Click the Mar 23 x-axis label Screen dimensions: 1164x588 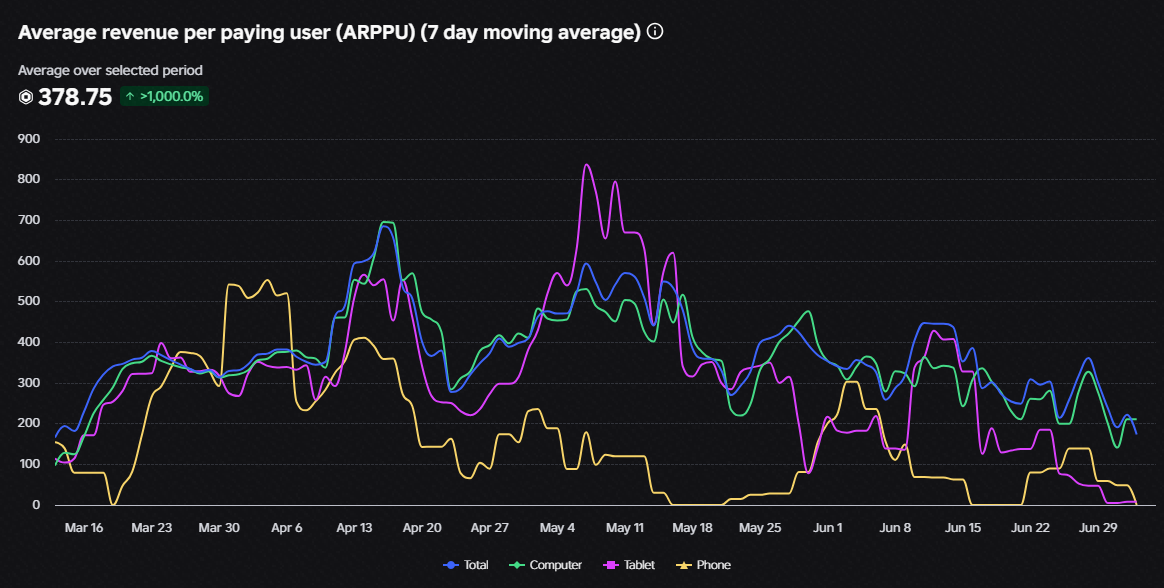(x=151, y=528)
